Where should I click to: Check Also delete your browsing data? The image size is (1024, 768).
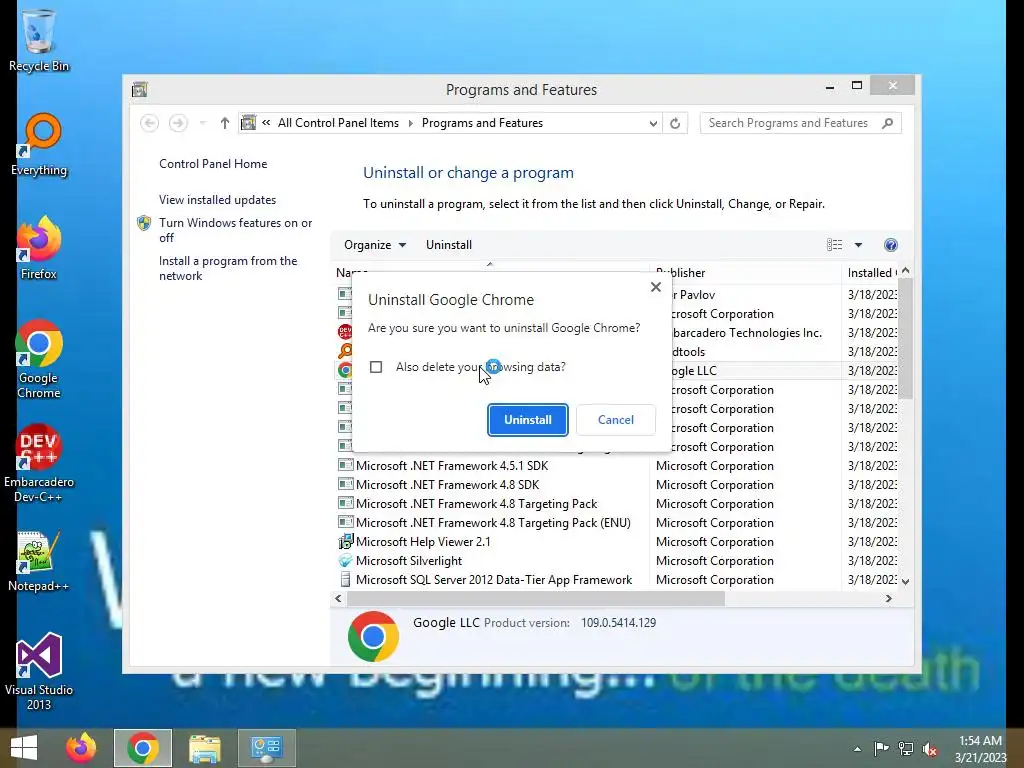click(376, 367)
